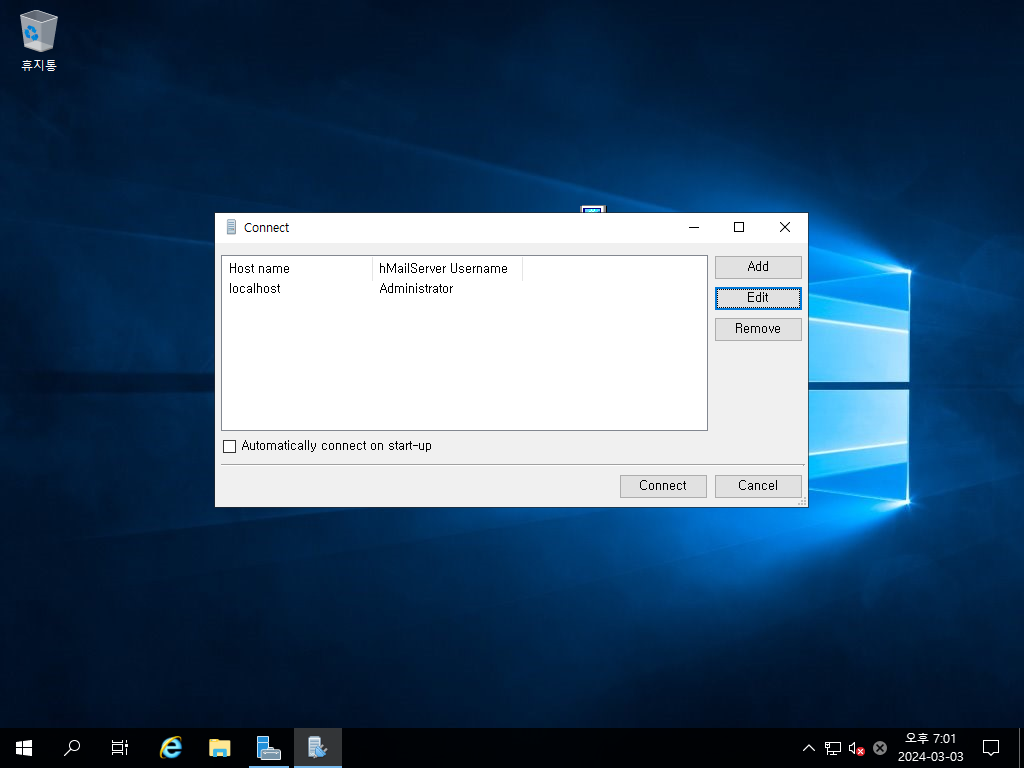The width and height of the screenshot is (1024, 768).
Task: Open the clock and date flyout
Action: (x=930, y=748)
